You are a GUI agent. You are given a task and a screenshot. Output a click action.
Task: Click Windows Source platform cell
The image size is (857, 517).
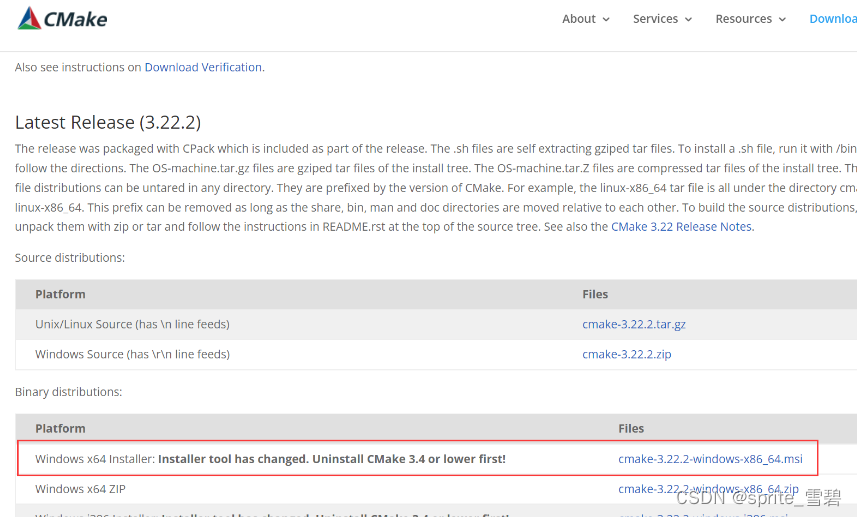(132, 354)
